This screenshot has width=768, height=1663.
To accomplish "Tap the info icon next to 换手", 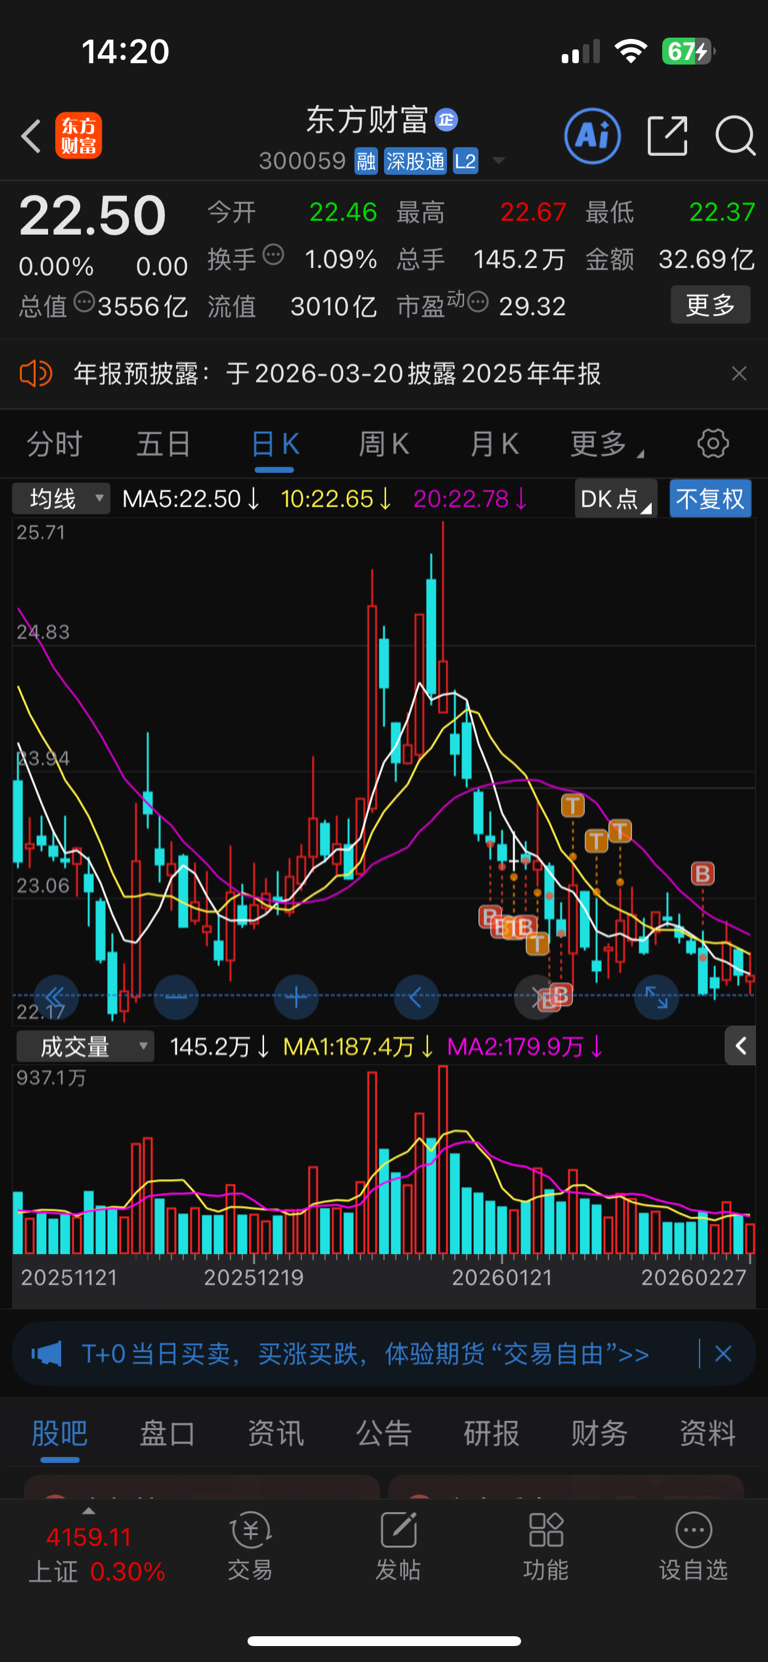I will [273, 256].
